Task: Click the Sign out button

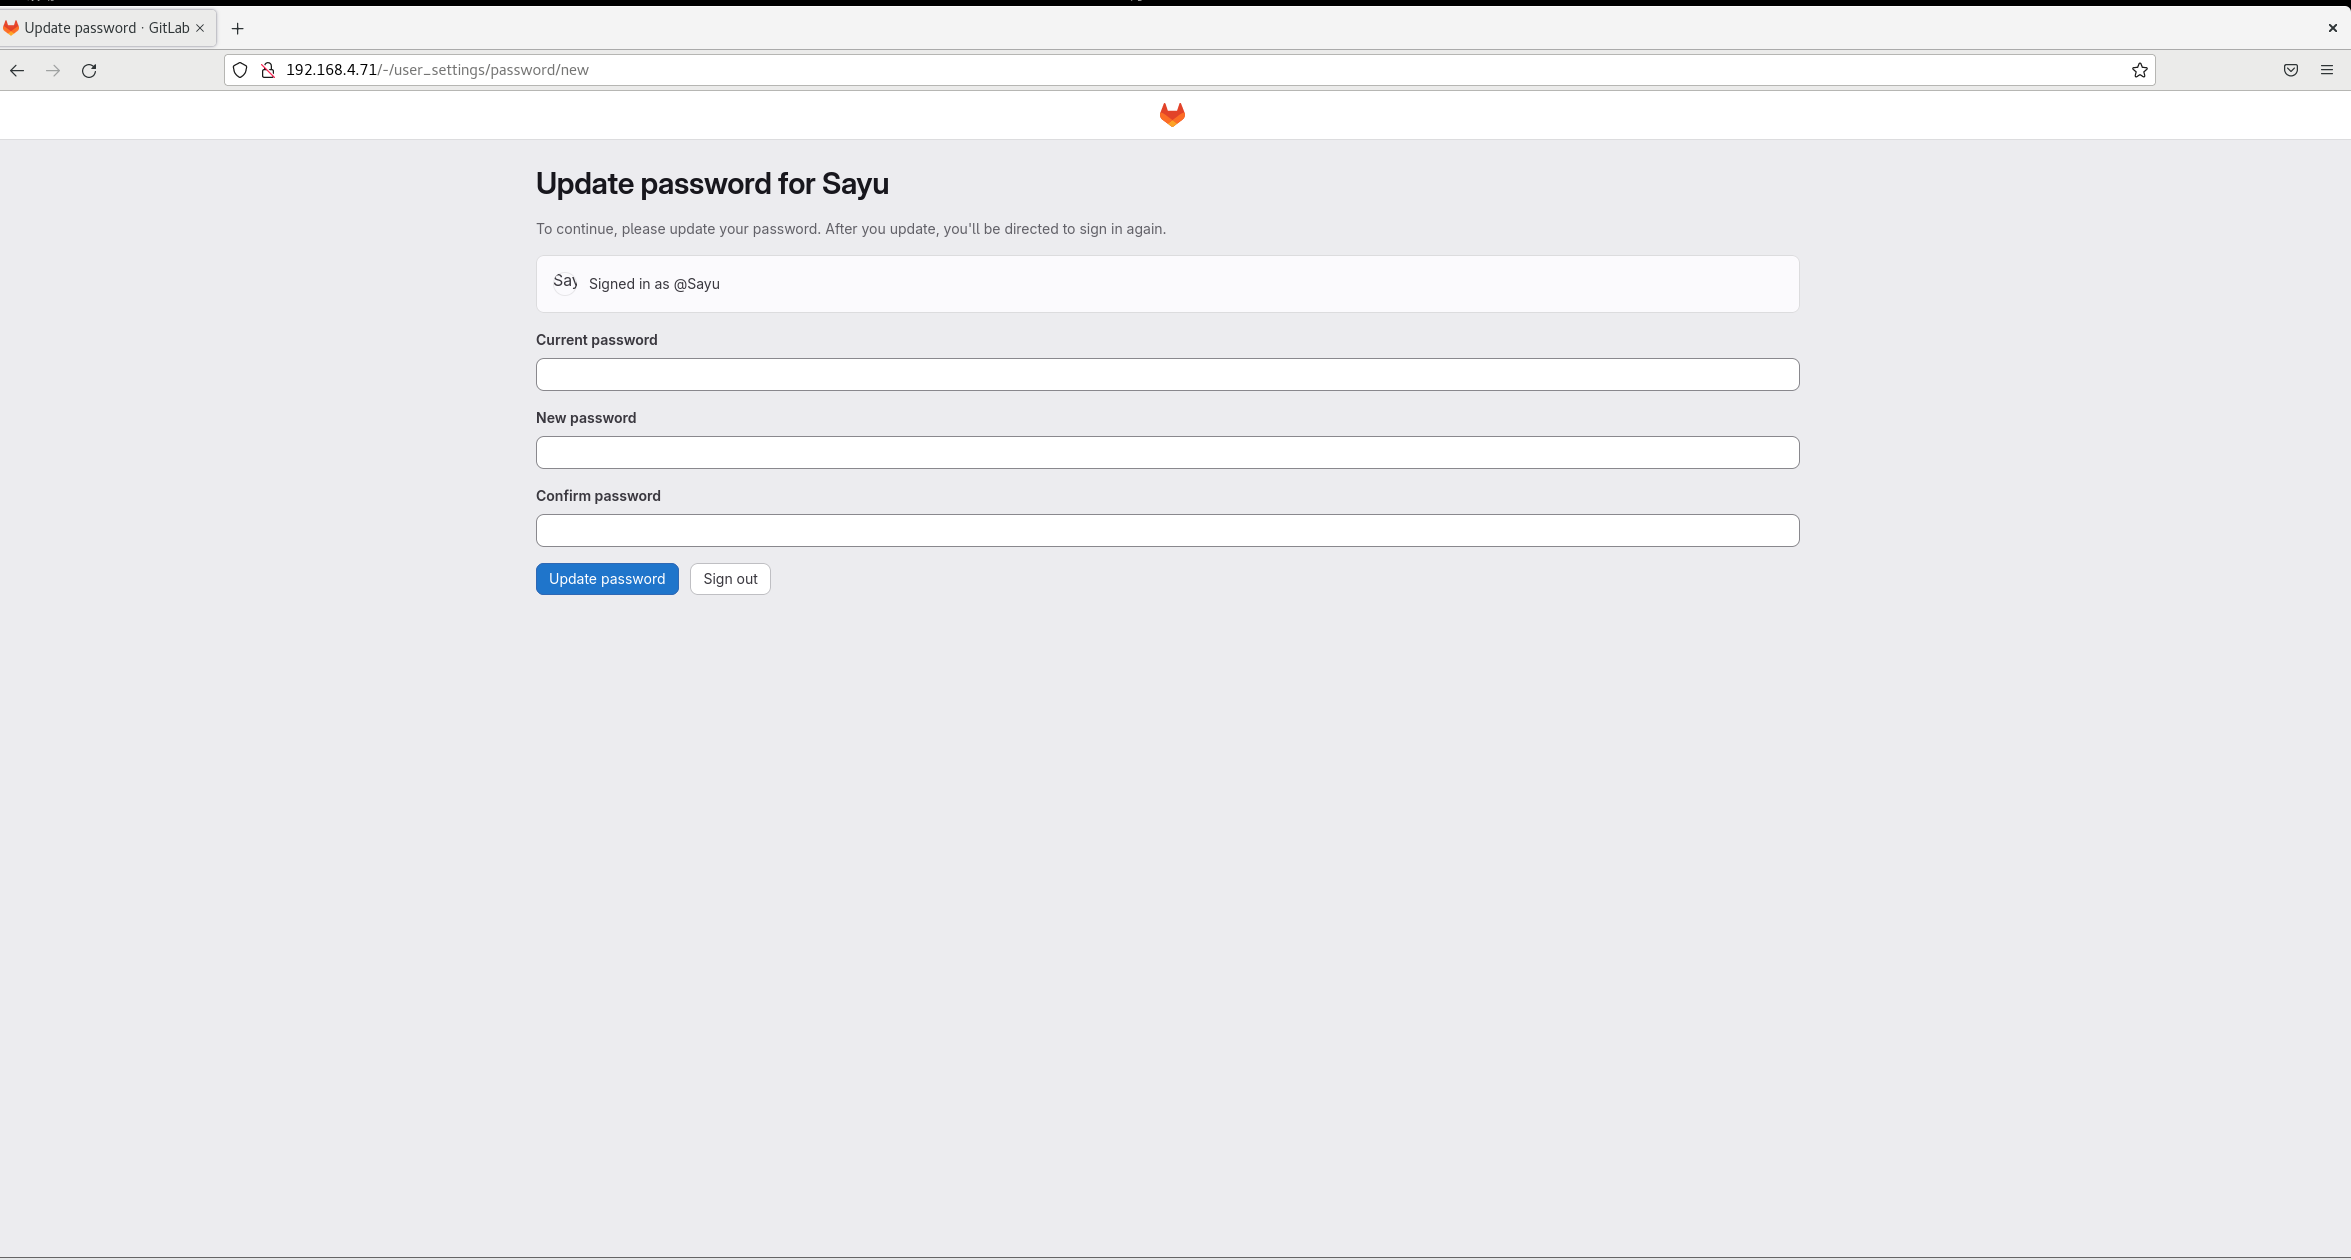Action: tap(730, 579)
